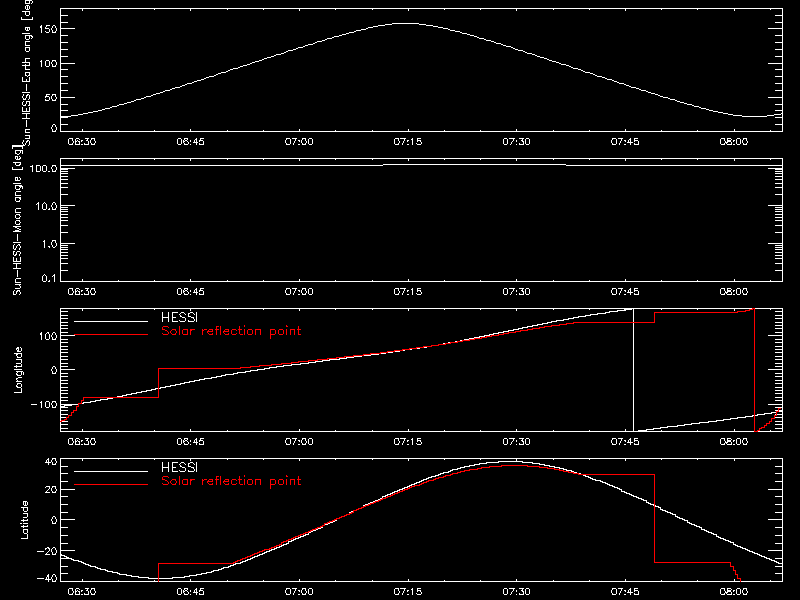Screen dimensions: 800x600
Task: Click the 100 tick label on Earth angle plot
Action: (x=49, y=64)
